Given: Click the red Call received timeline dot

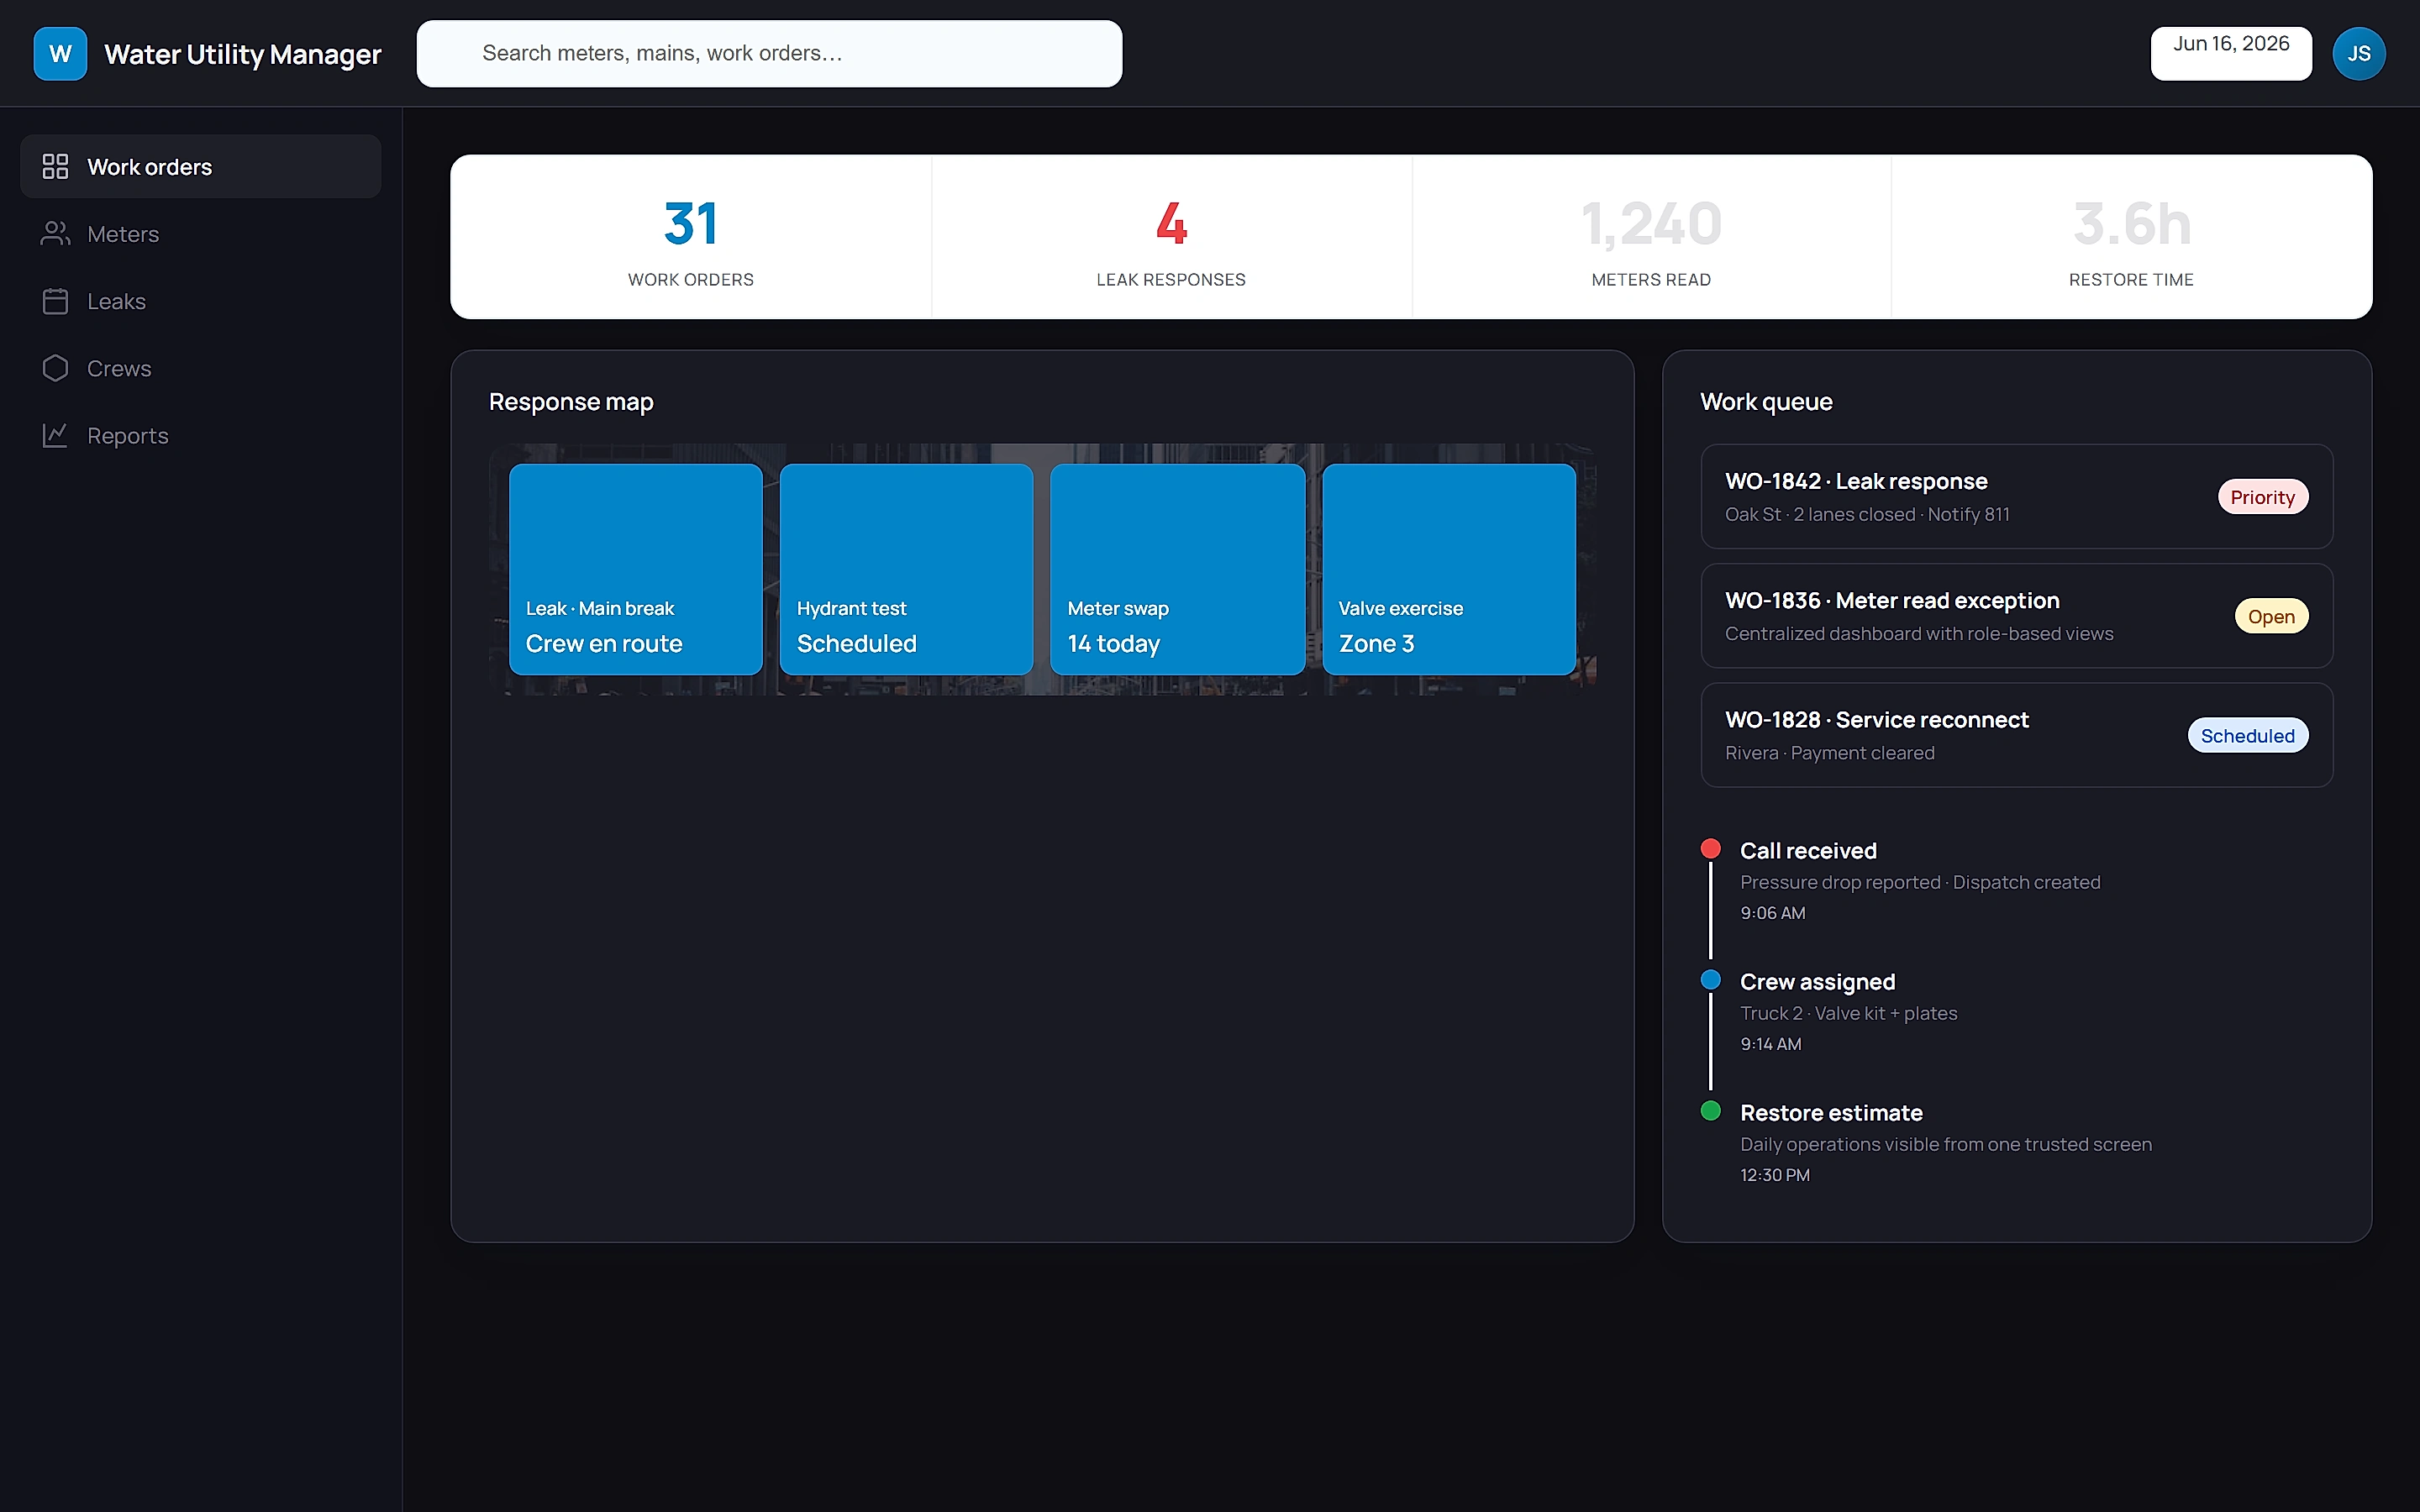Looking at the screenshot, I should (x=1710, y=849).
